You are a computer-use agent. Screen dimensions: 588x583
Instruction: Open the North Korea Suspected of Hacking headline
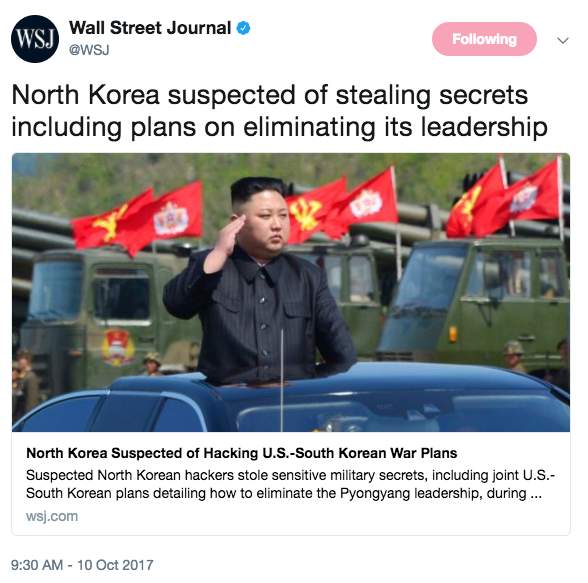click(242, 453)
